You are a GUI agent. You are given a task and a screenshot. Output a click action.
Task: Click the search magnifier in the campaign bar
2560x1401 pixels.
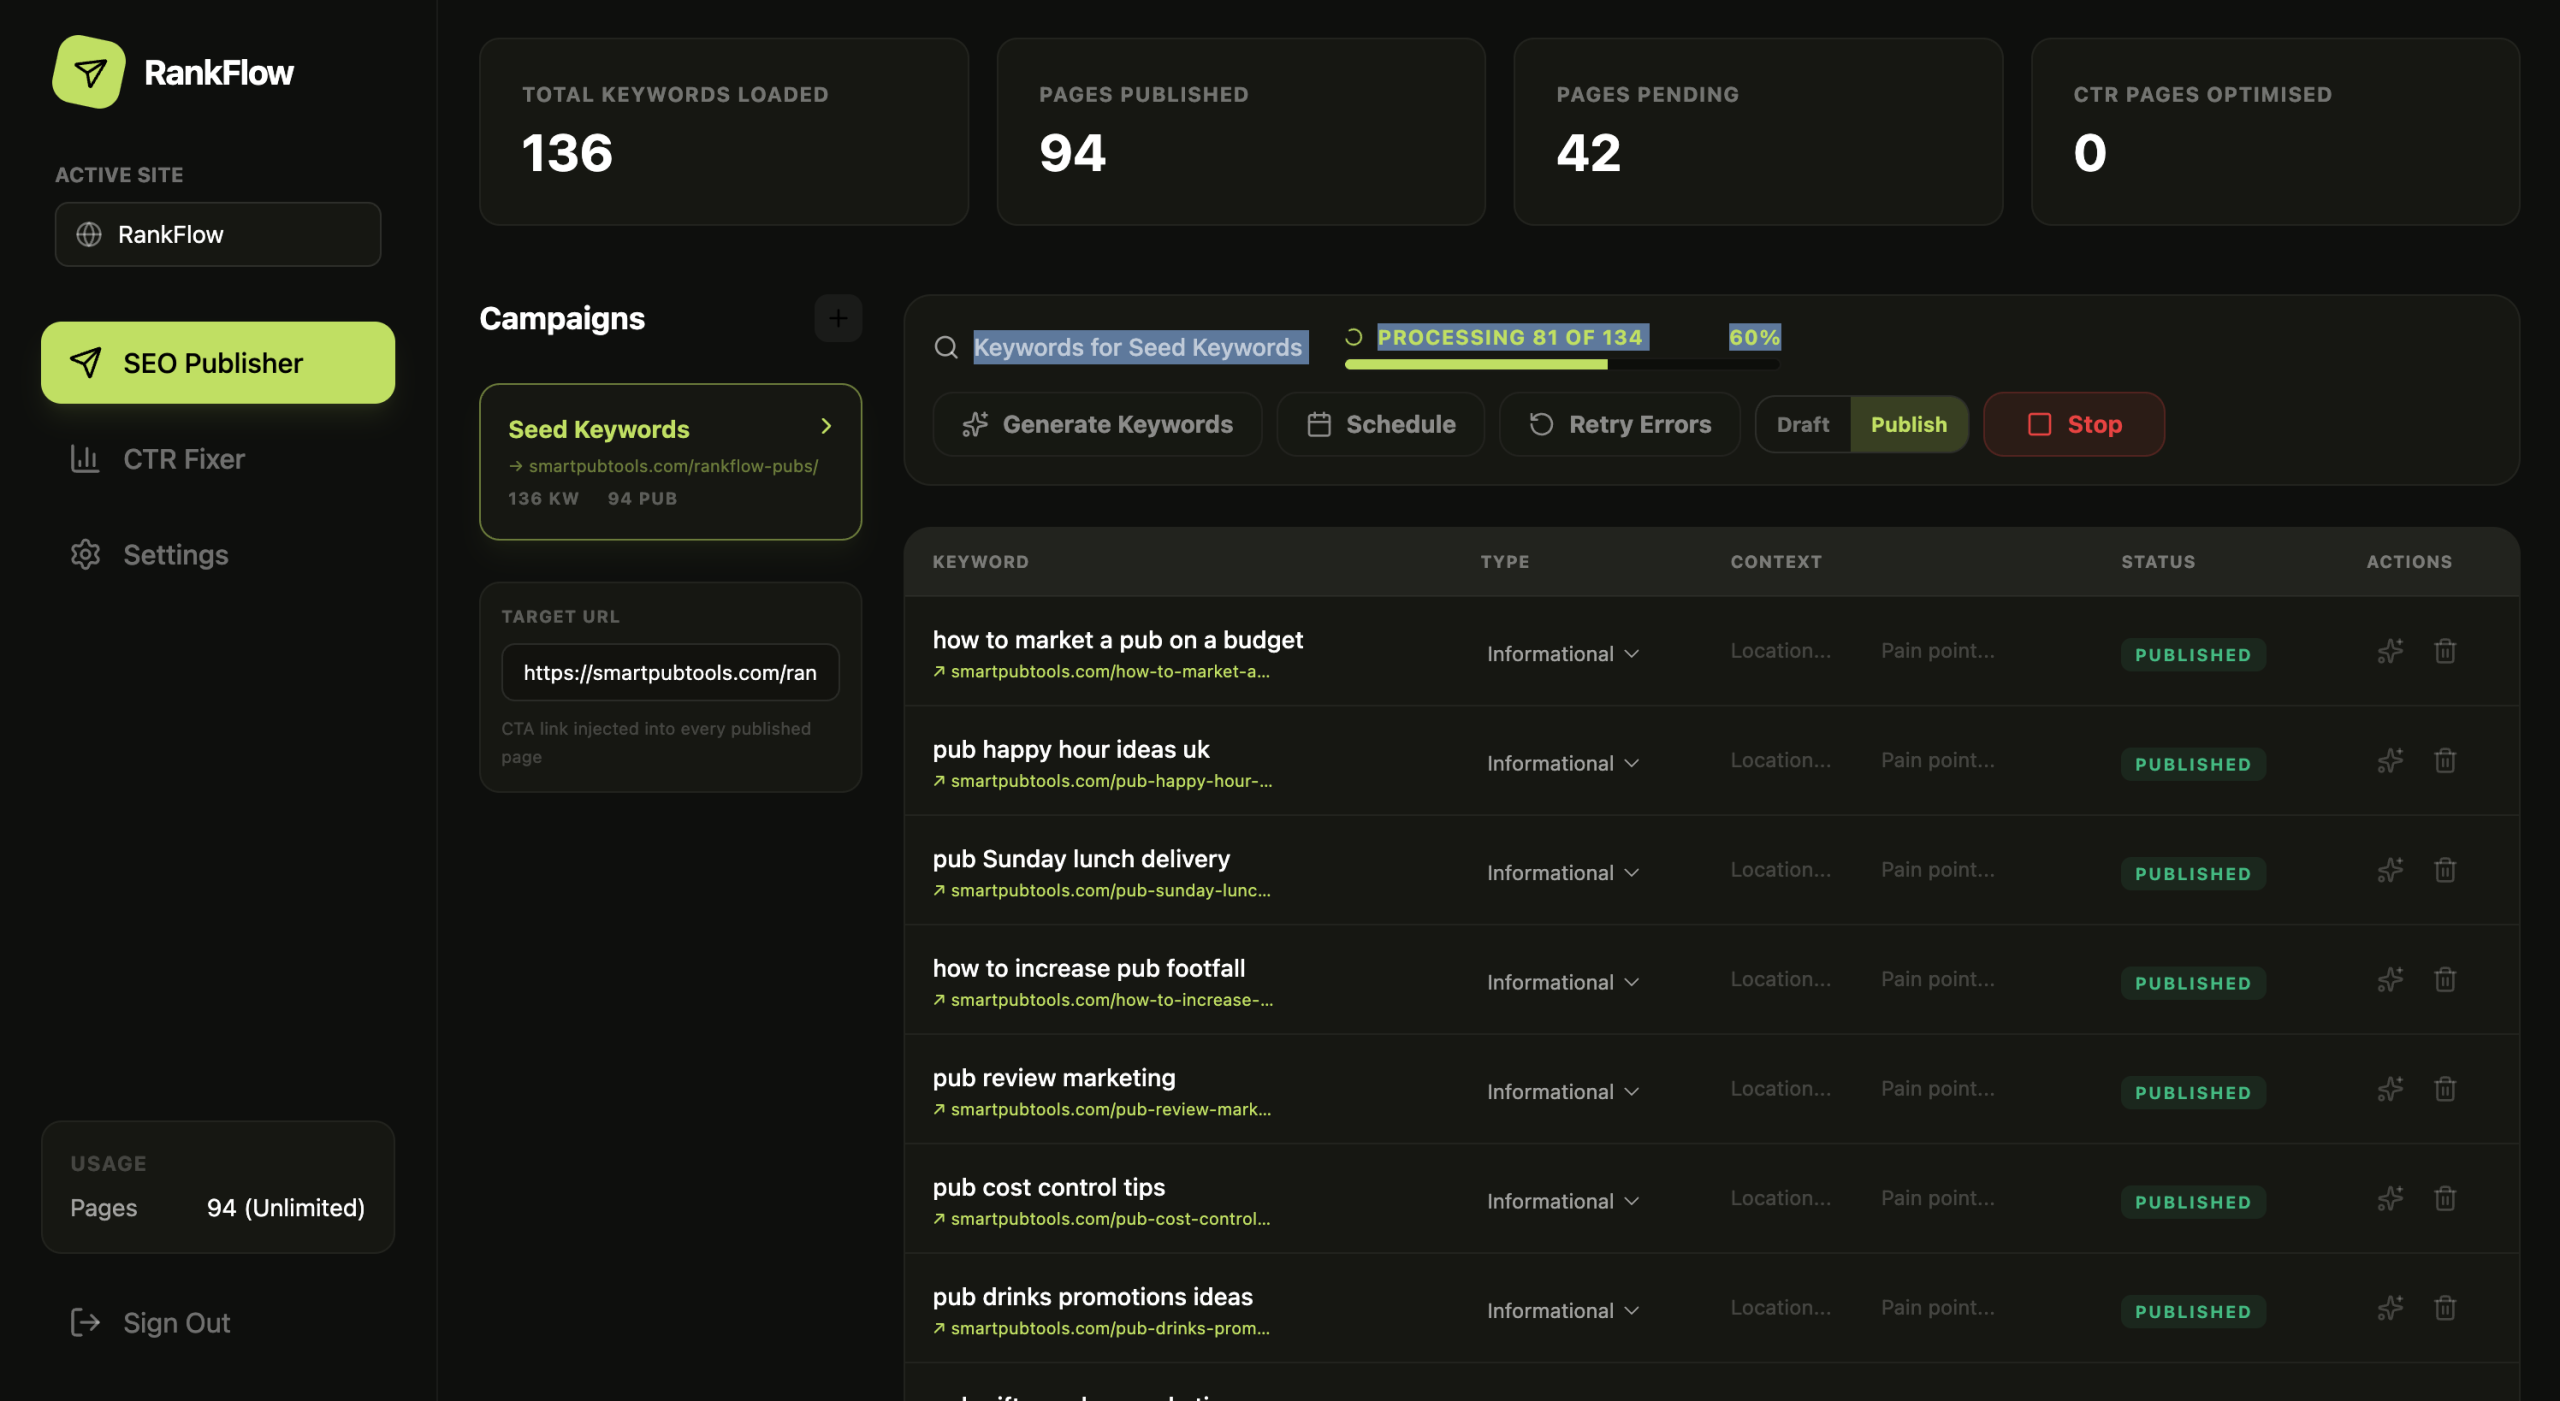[946, 347]
